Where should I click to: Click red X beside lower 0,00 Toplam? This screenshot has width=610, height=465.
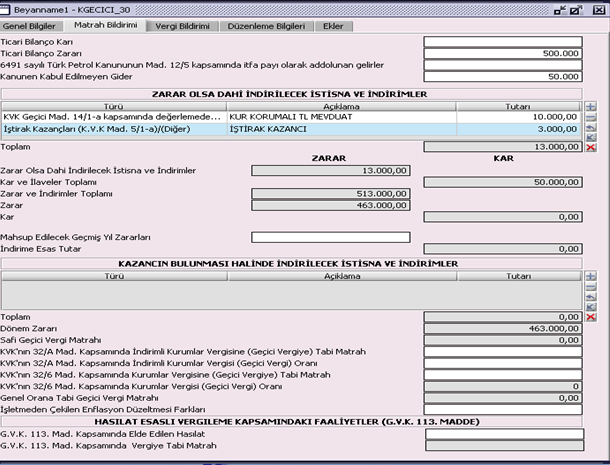coord(591,317)
